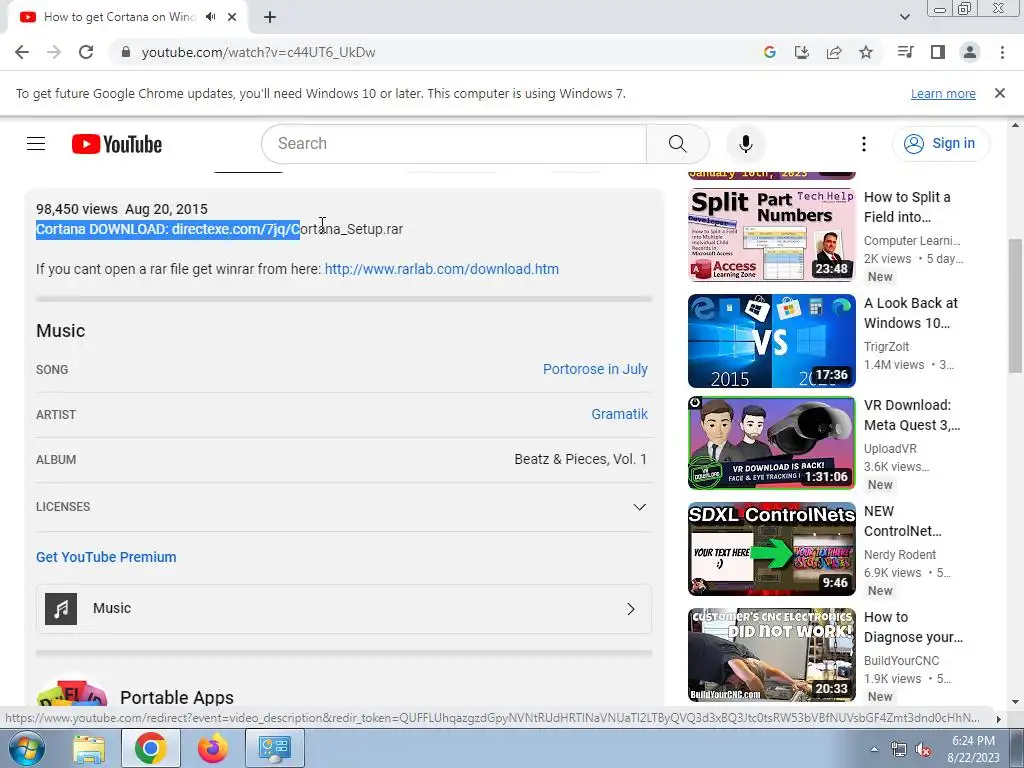The image size is (1024, 768).
Task: Open a new tab with plus button
Action: [270, 17]
